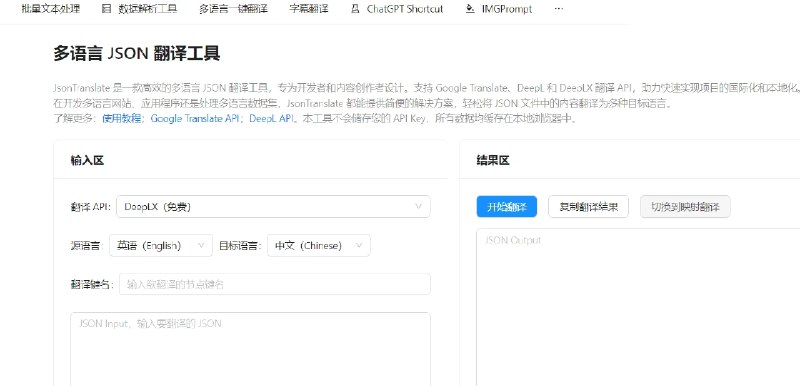Click the 结果区 panel heading
Image resolution: width=800 pixels, height=386 pixels.
493,161
